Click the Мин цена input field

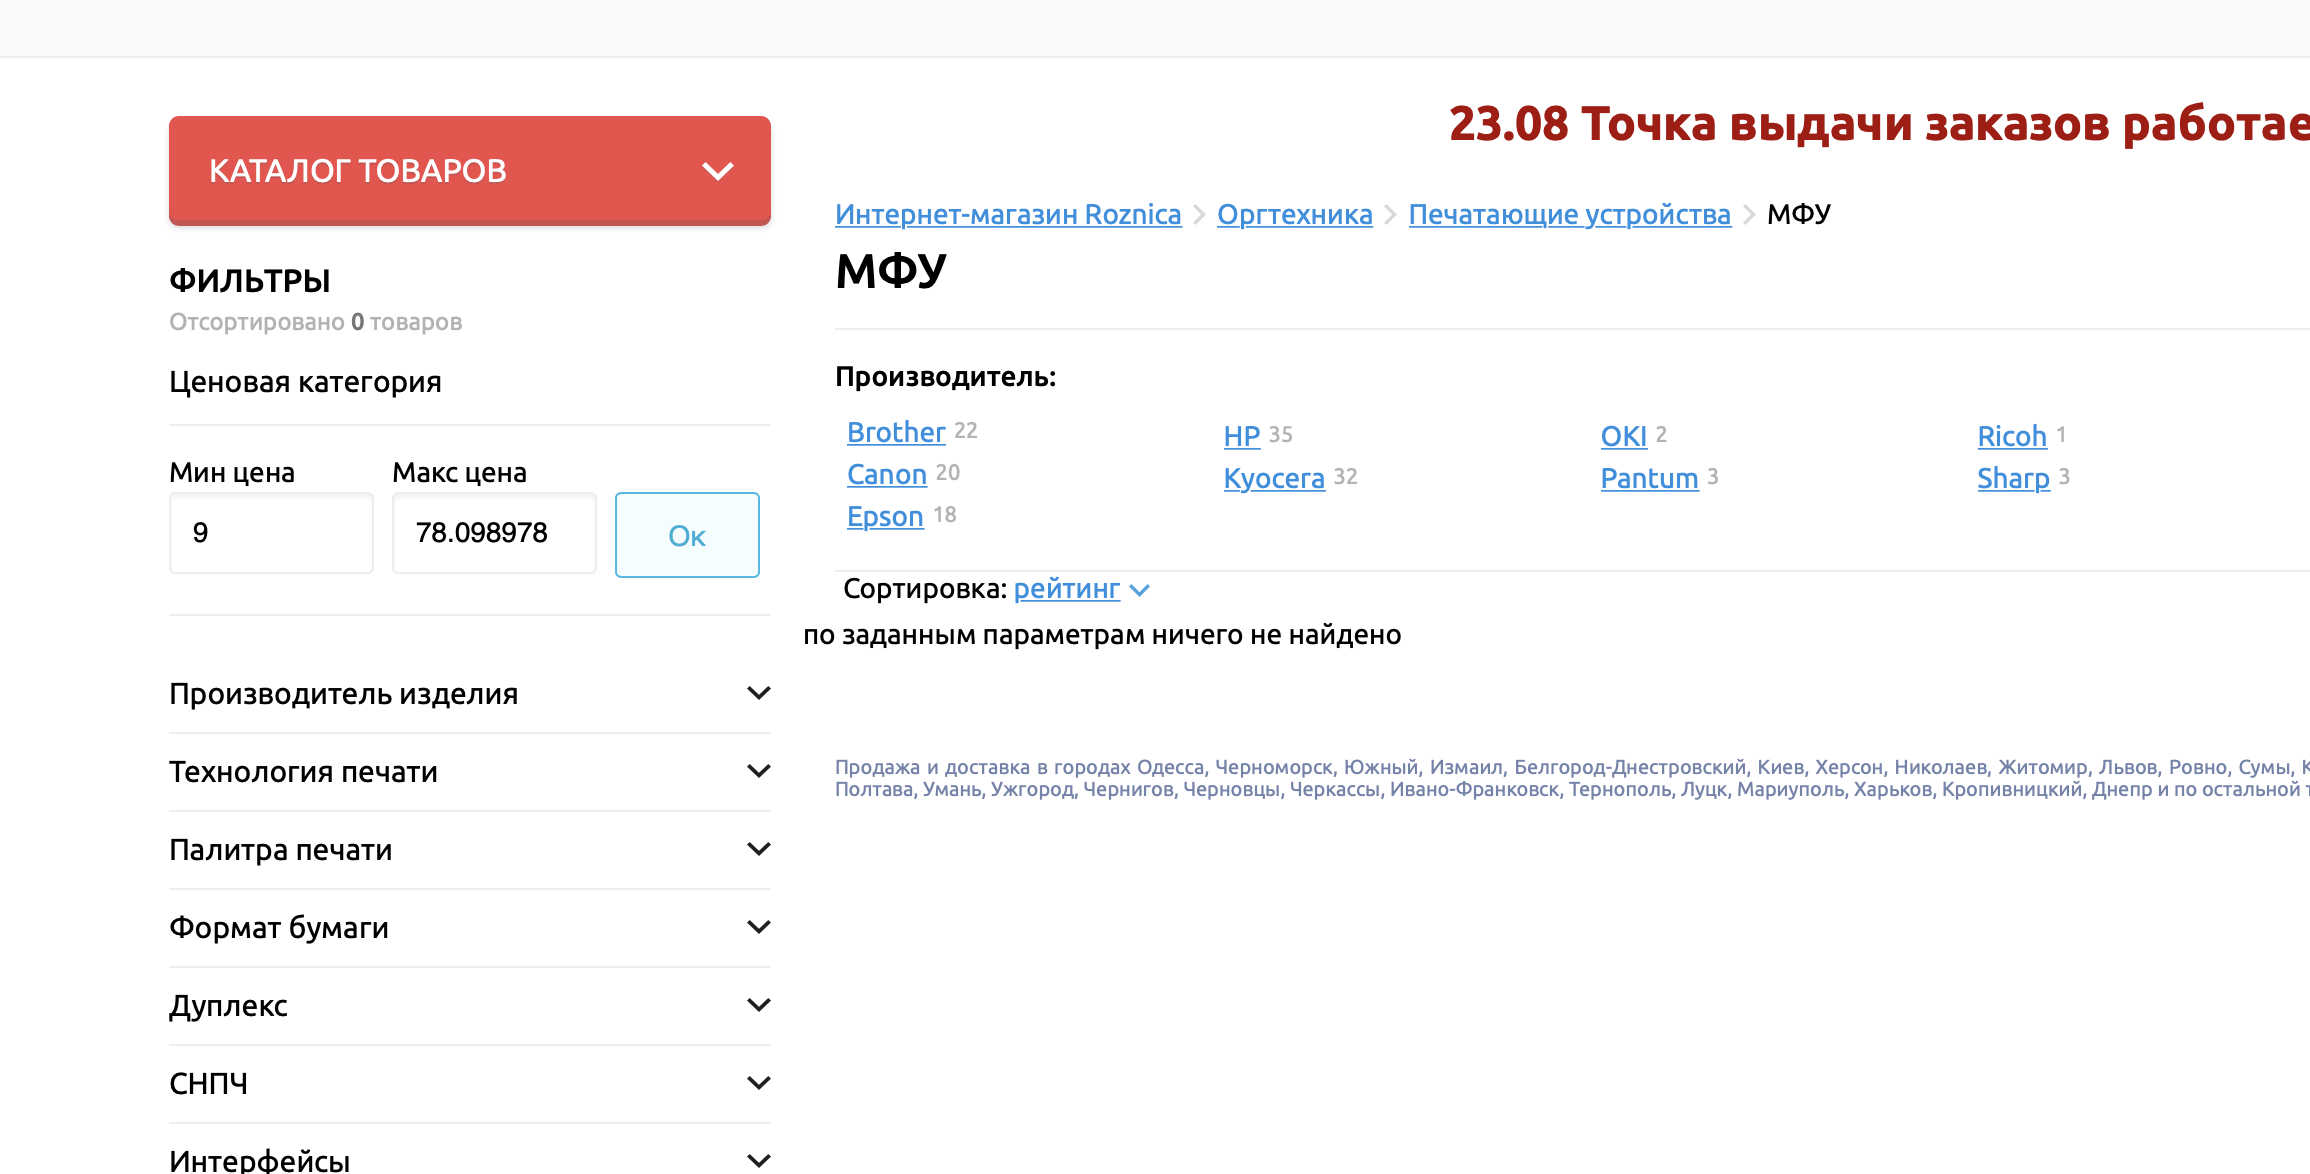pos(271,533)
